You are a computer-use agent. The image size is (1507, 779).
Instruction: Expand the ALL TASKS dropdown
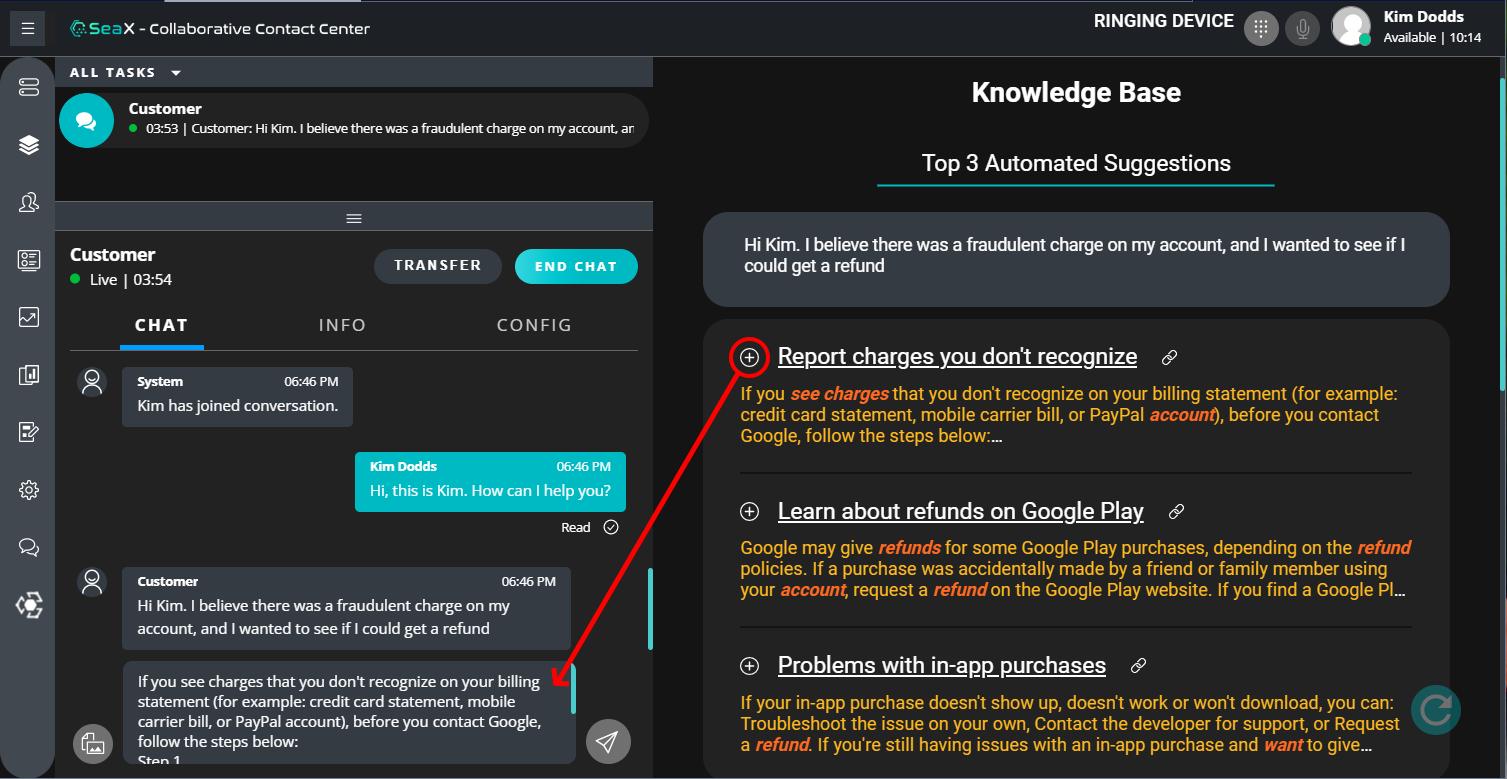coord(176,73)
